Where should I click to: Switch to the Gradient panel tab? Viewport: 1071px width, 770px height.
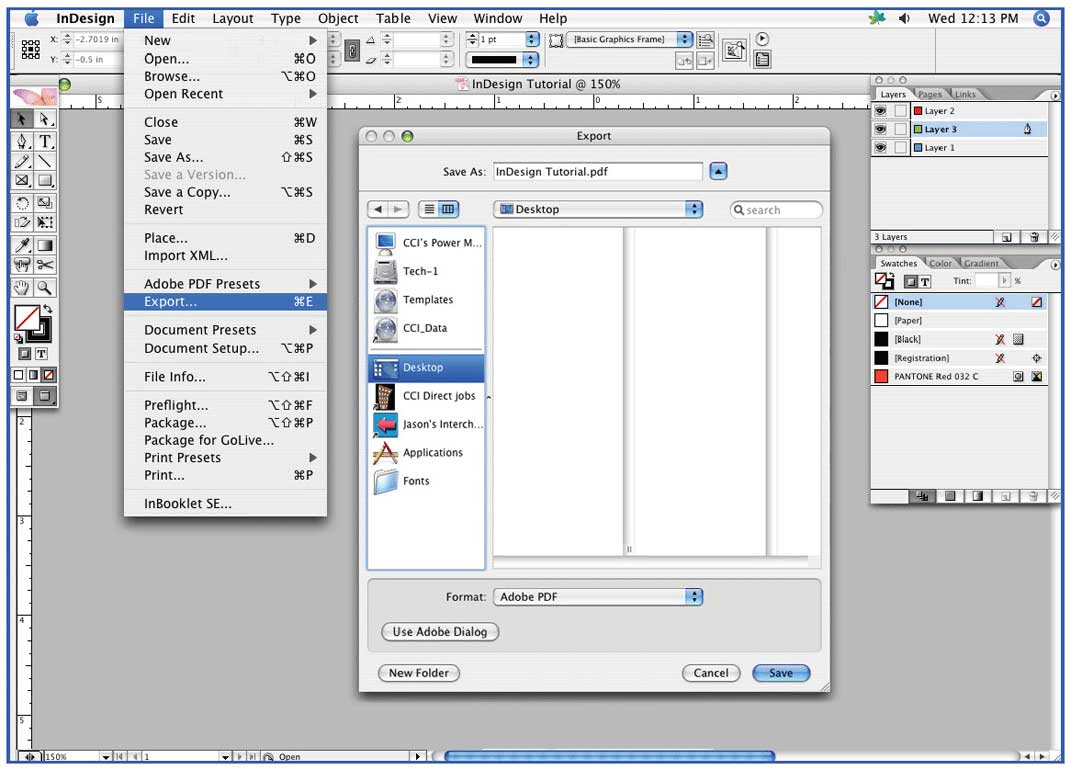[981, 263]
